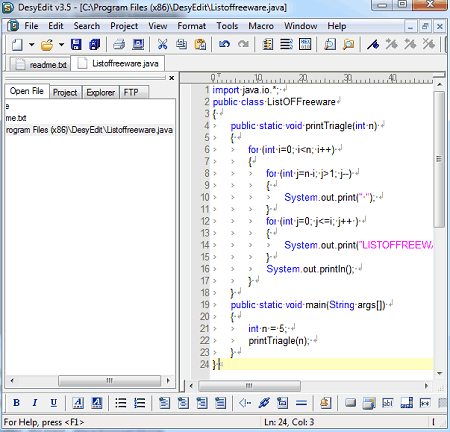Toggle Bold formatting button
The width and height of the screenshot is (450, 432).
(16, 403)
